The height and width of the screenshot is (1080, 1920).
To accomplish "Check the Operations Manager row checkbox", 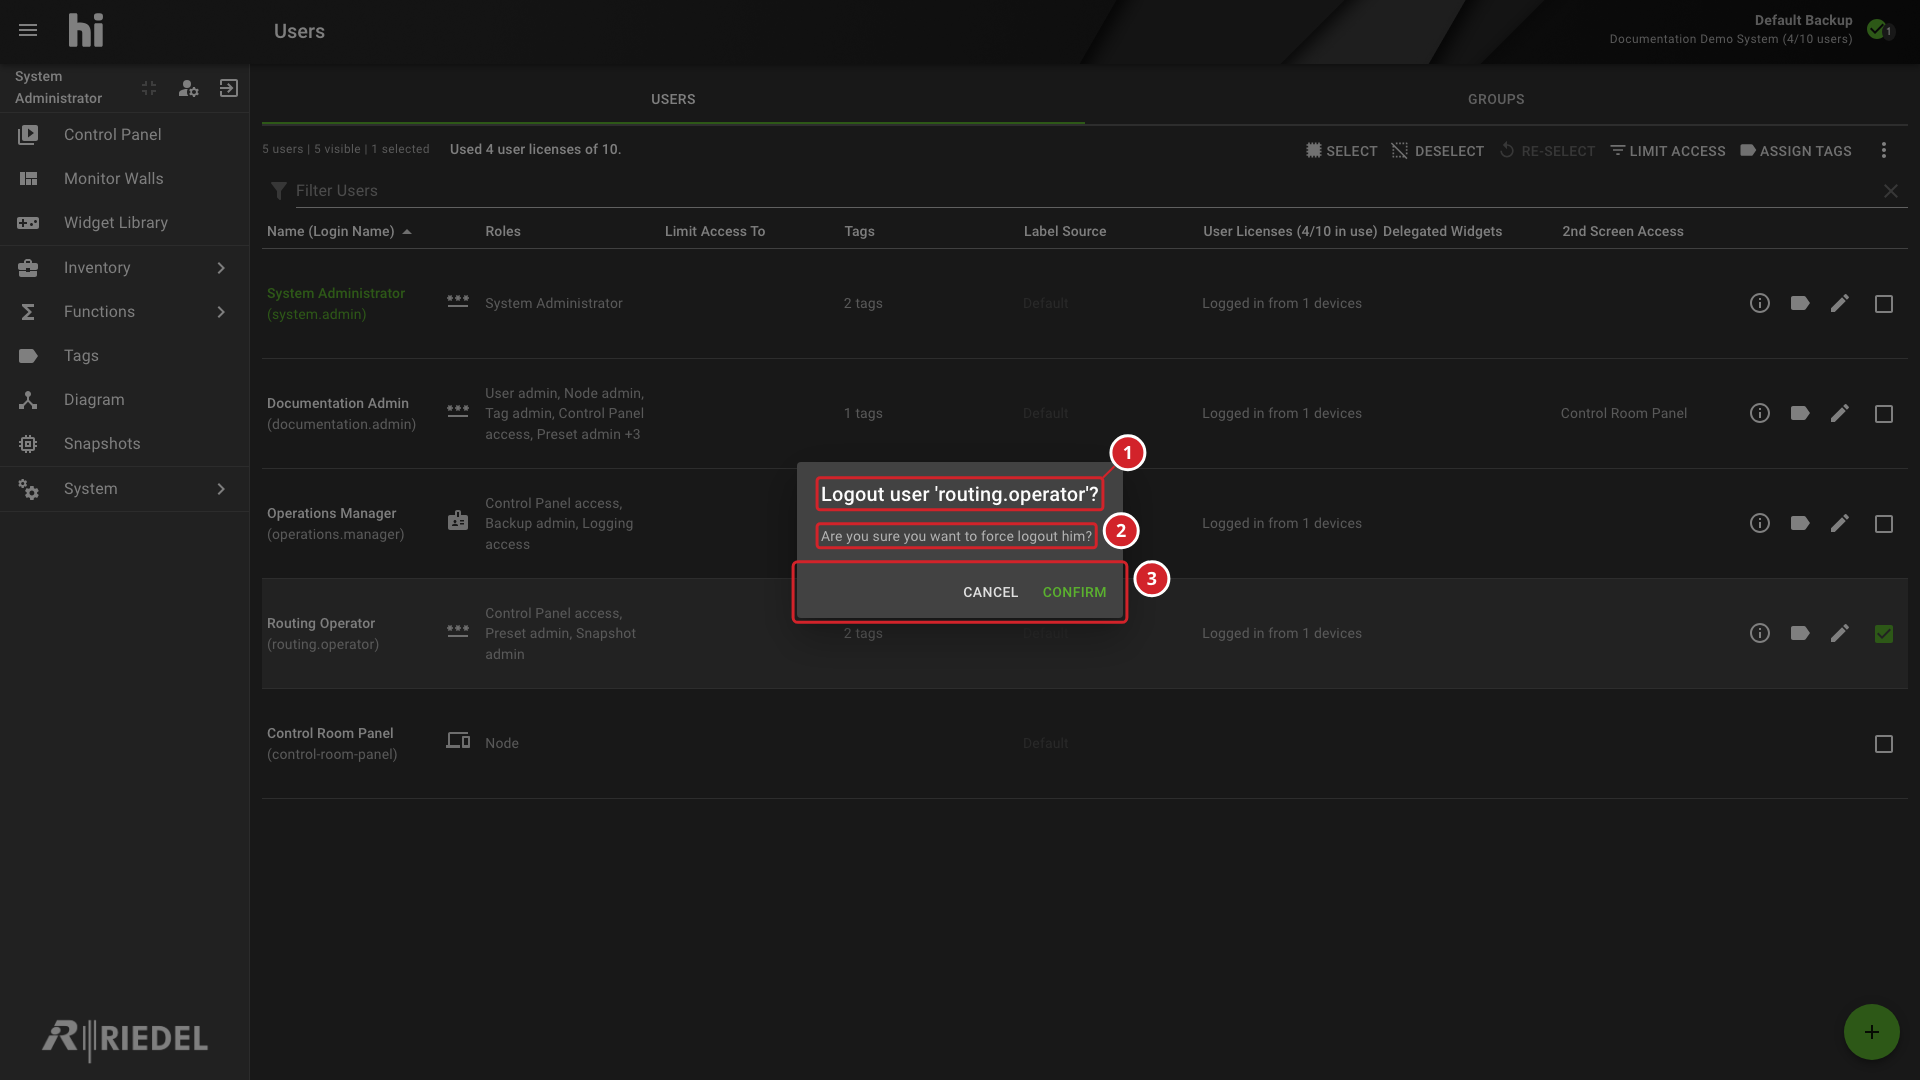I will click(x=1884, y=524).
